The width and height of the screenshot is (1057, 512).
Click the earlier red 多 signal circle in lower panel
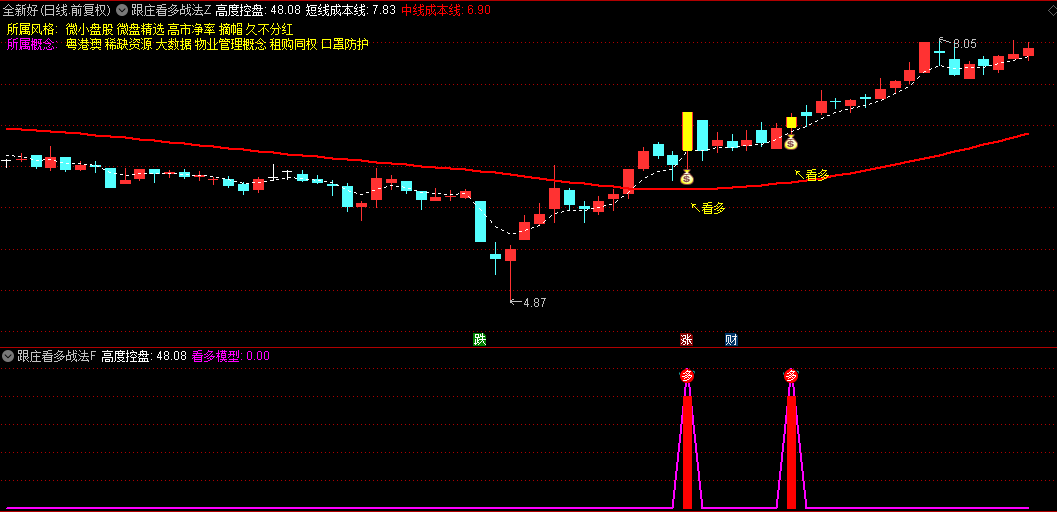tap(687, 375)
